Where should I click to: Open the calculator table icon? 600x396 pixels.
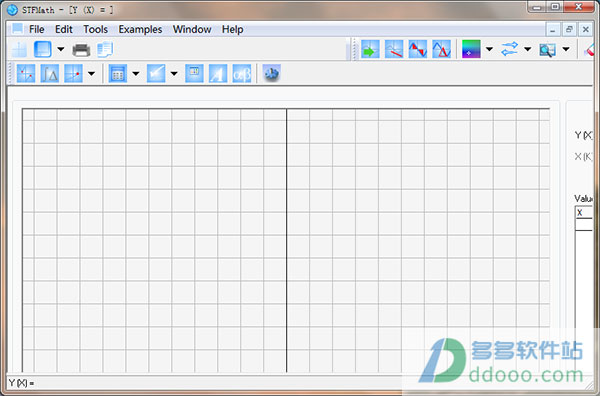point(118,73)
